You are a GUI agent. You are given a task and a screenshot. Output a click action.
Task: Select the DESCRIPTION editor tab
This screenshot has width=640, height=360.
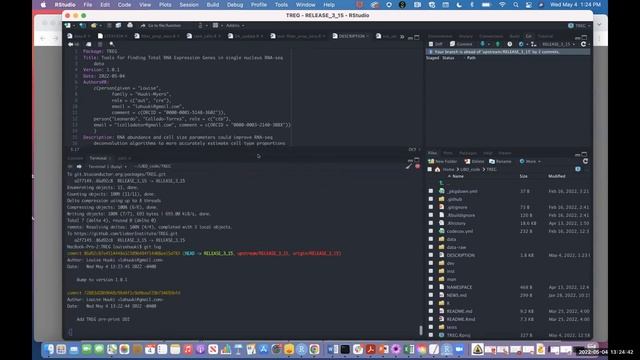(x=351, y=36)
